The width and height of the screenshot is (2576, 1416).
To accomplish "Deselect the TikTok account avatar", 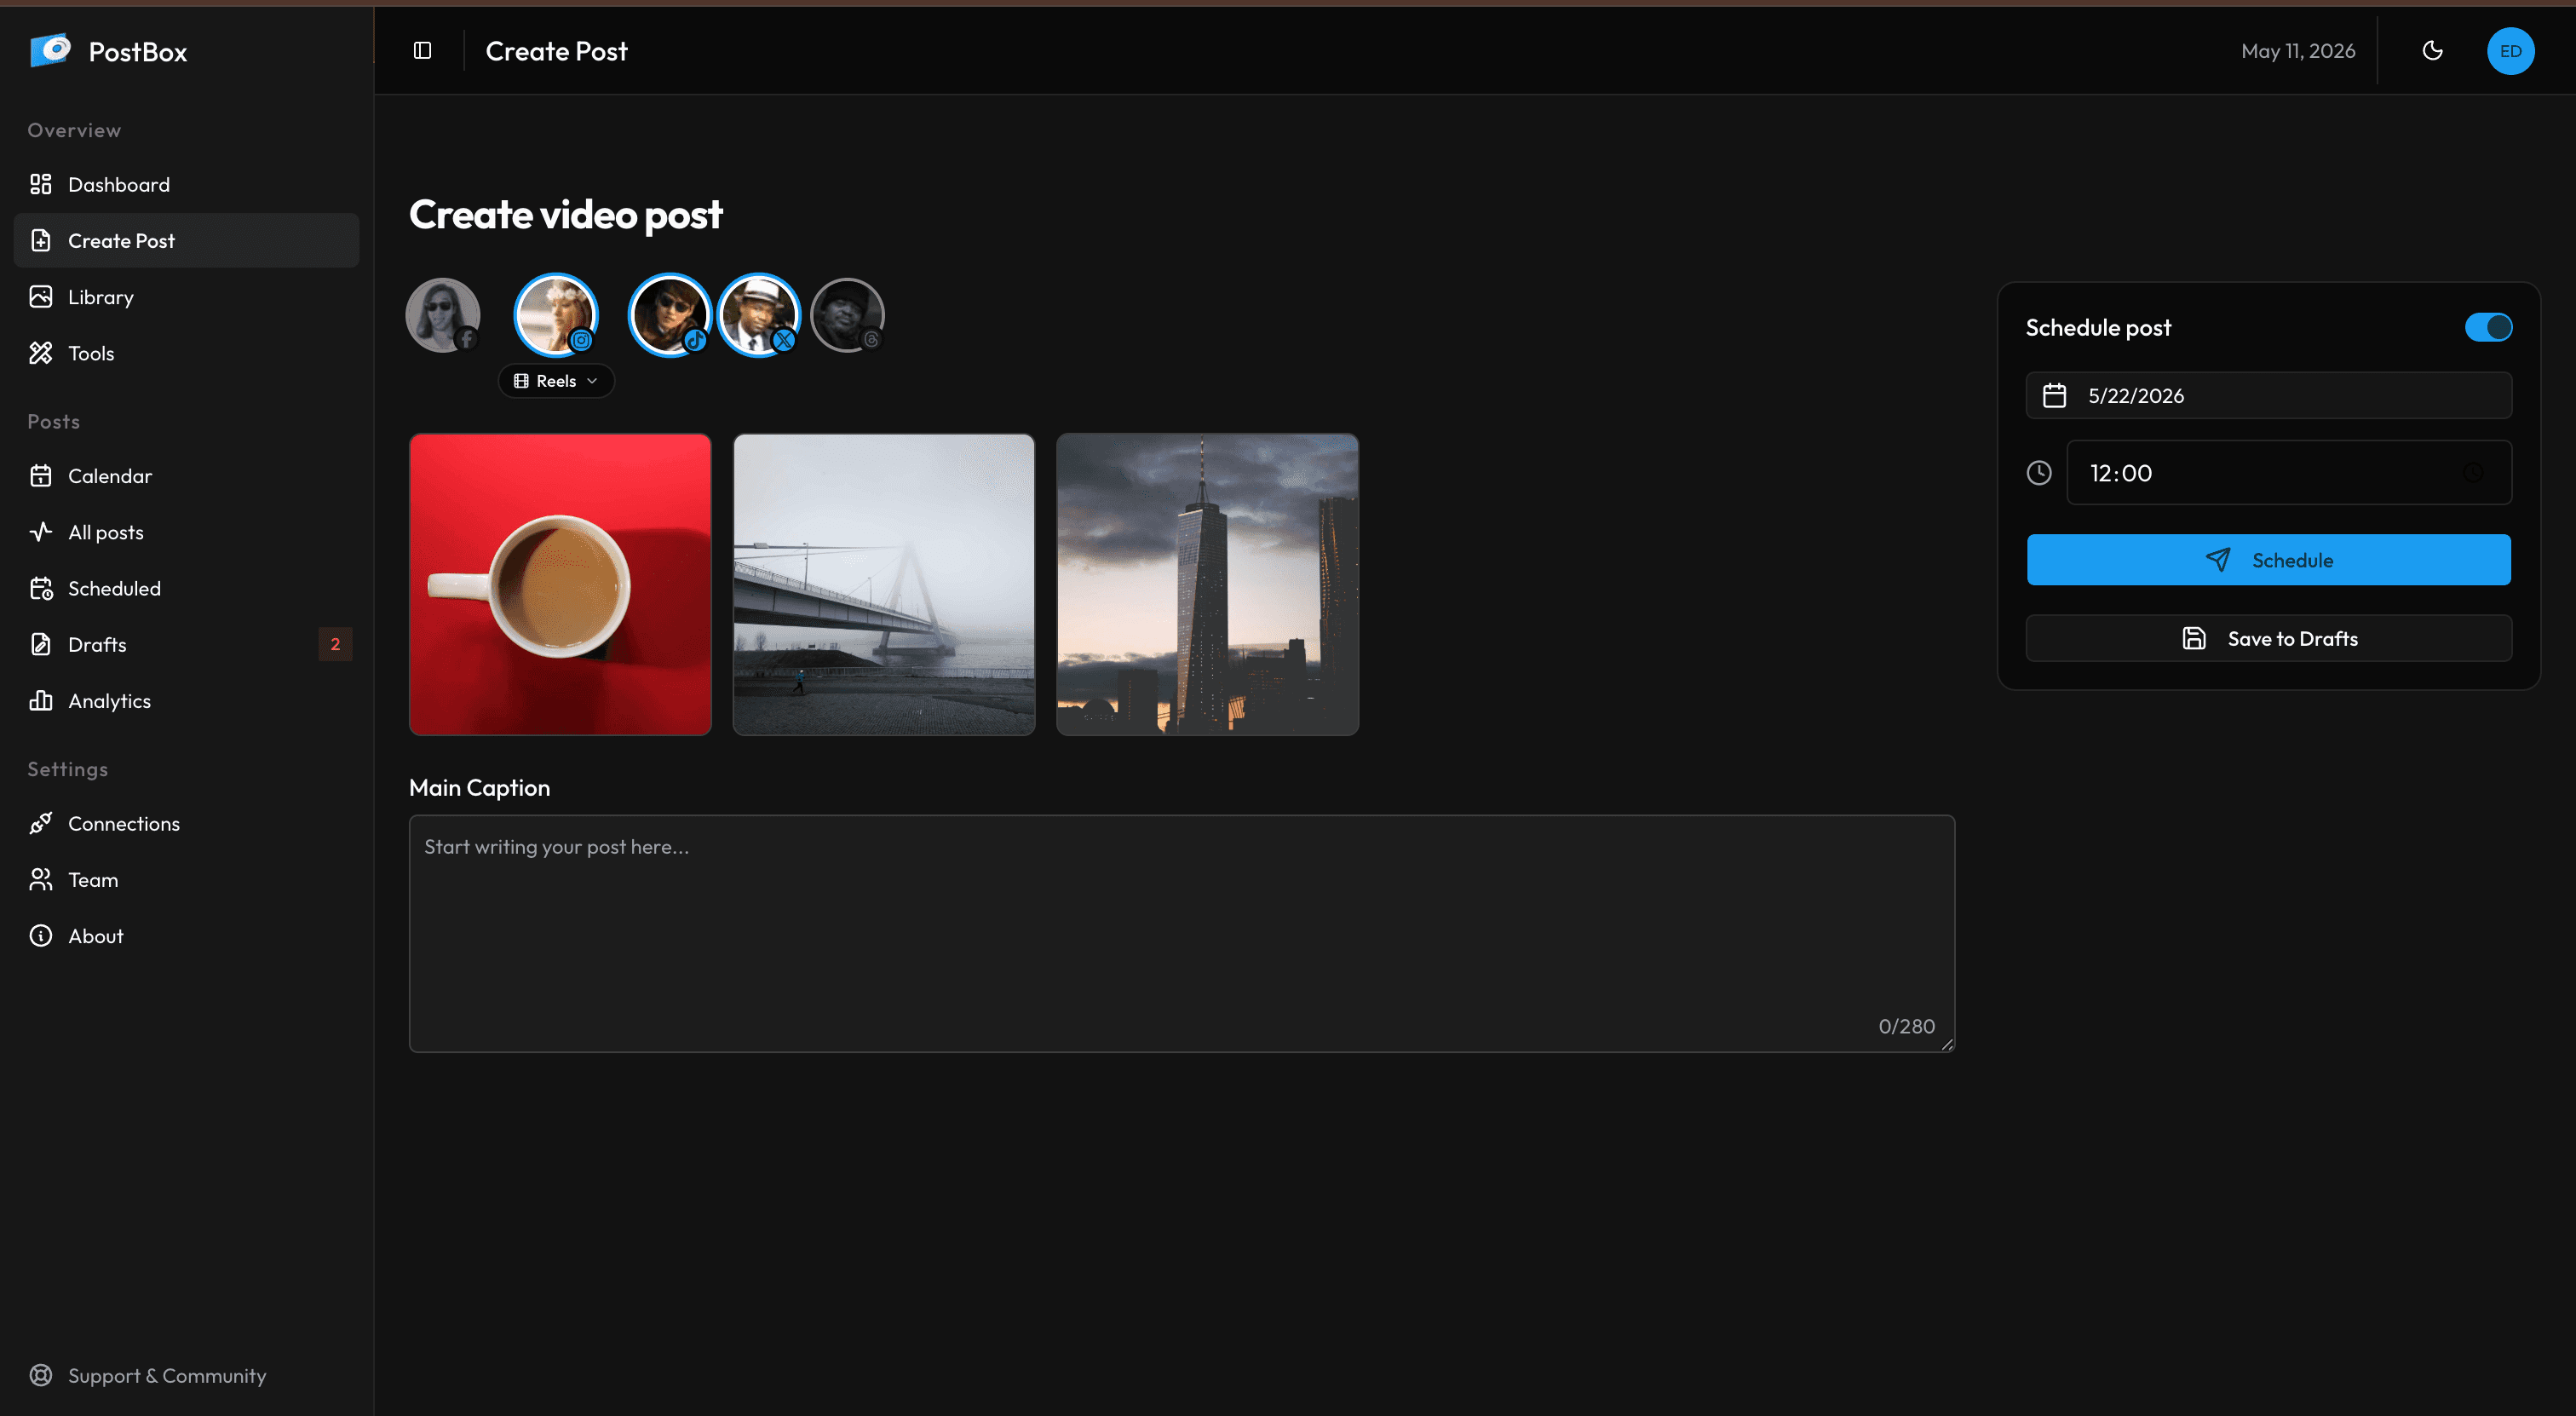I will click(x=669, y=315).
